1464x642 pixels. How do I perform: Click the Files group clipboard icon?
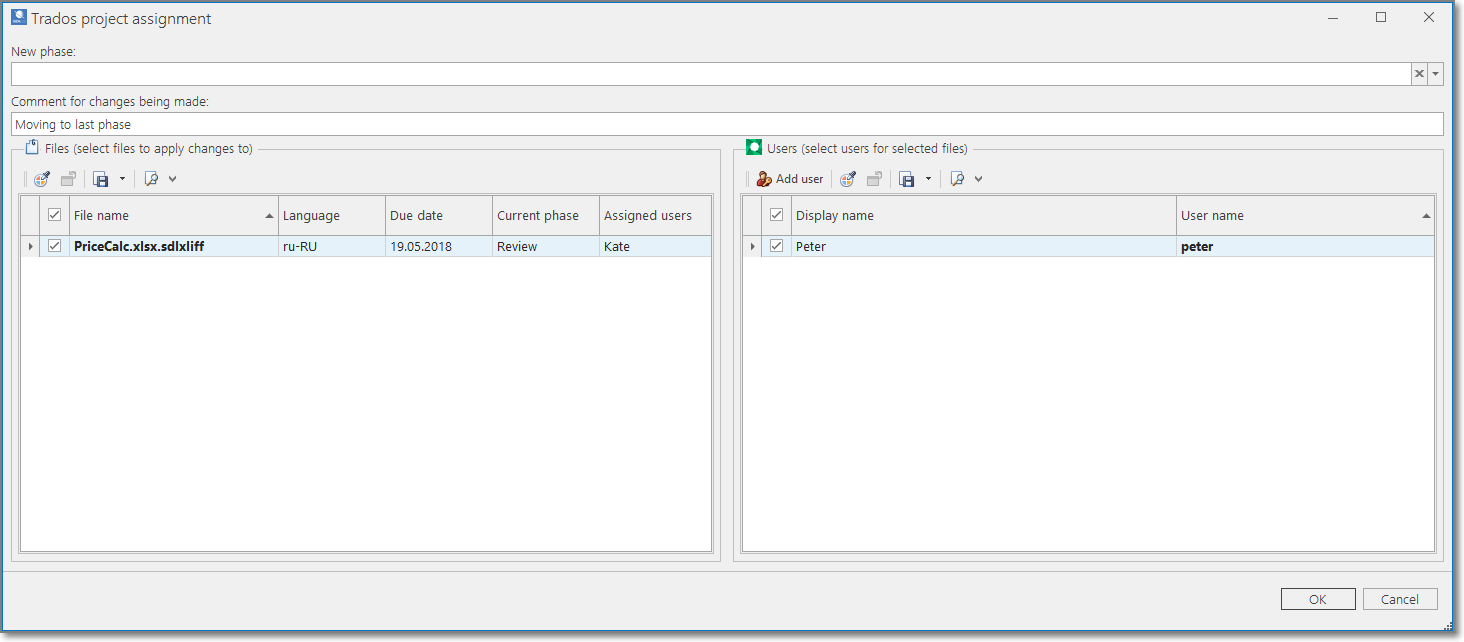pyautogui.click(x=32, y=147)
